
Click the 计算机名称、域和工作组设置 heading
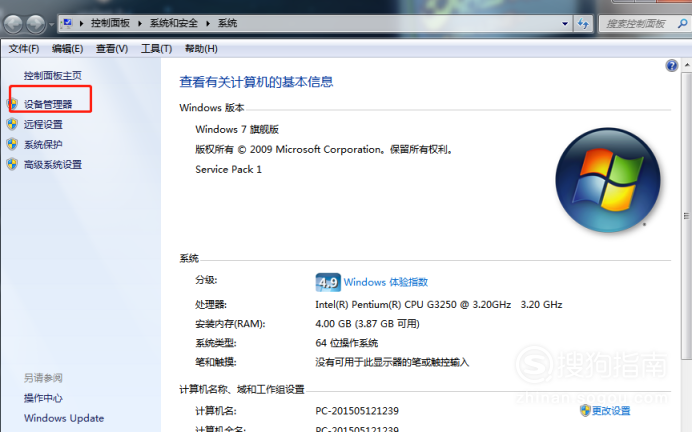(x=242, y=389)
